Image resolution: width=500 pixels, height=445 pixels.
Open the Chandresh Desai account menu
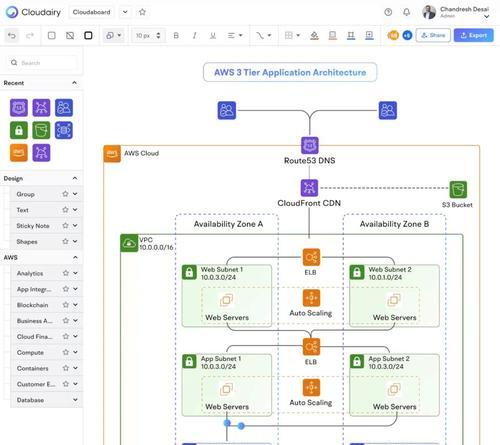(x=456, y=12)
